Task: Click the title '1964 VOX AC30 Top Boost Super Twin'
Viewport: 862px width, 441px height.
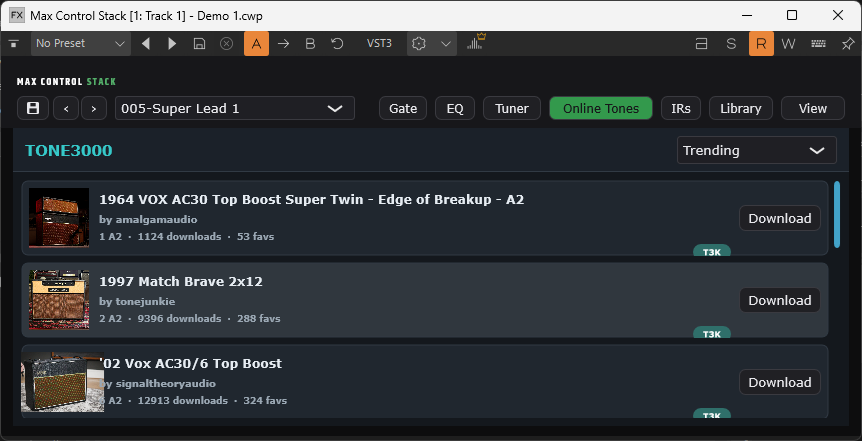Action: pos(231,200)
